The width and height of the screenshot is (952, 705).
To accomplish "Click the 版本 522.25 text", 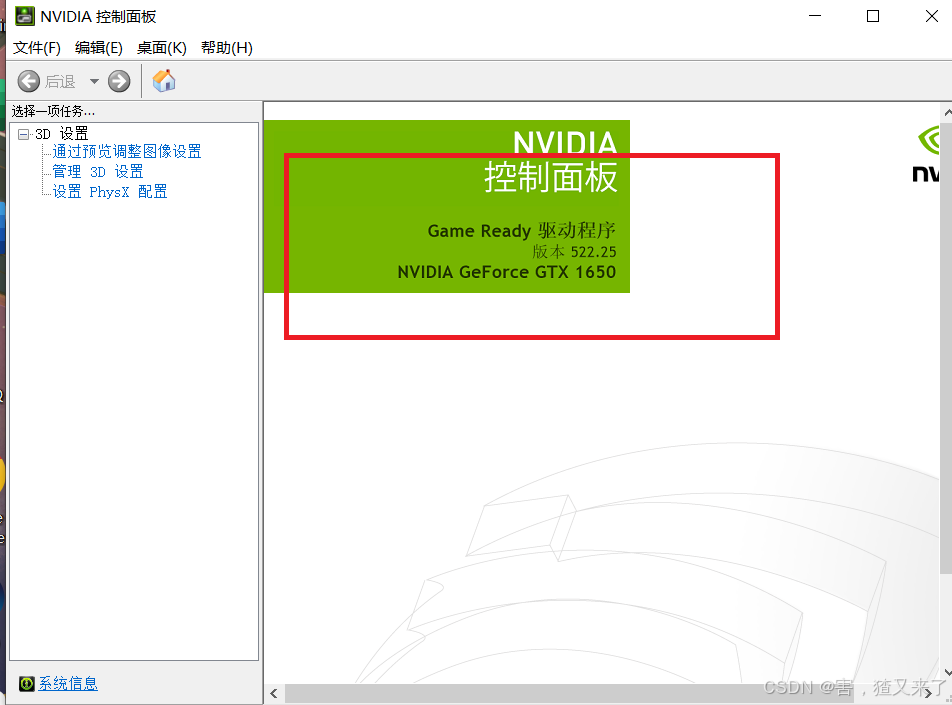I will point(574,251).
